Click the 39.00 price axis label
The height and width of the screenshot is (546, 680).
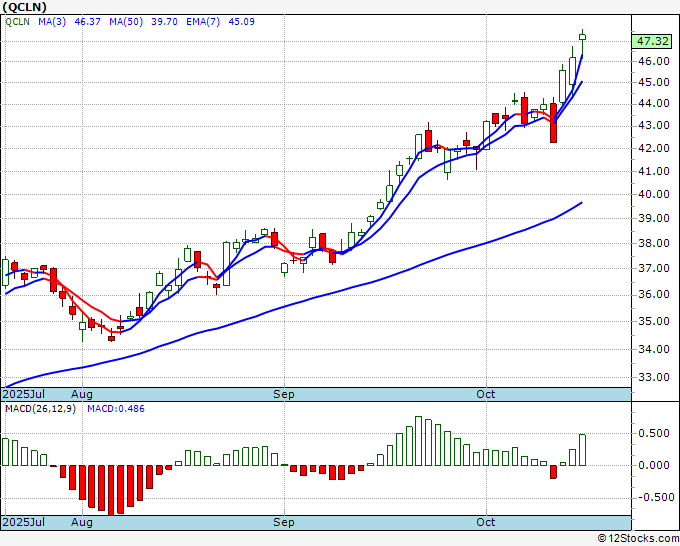click(654, 218)
